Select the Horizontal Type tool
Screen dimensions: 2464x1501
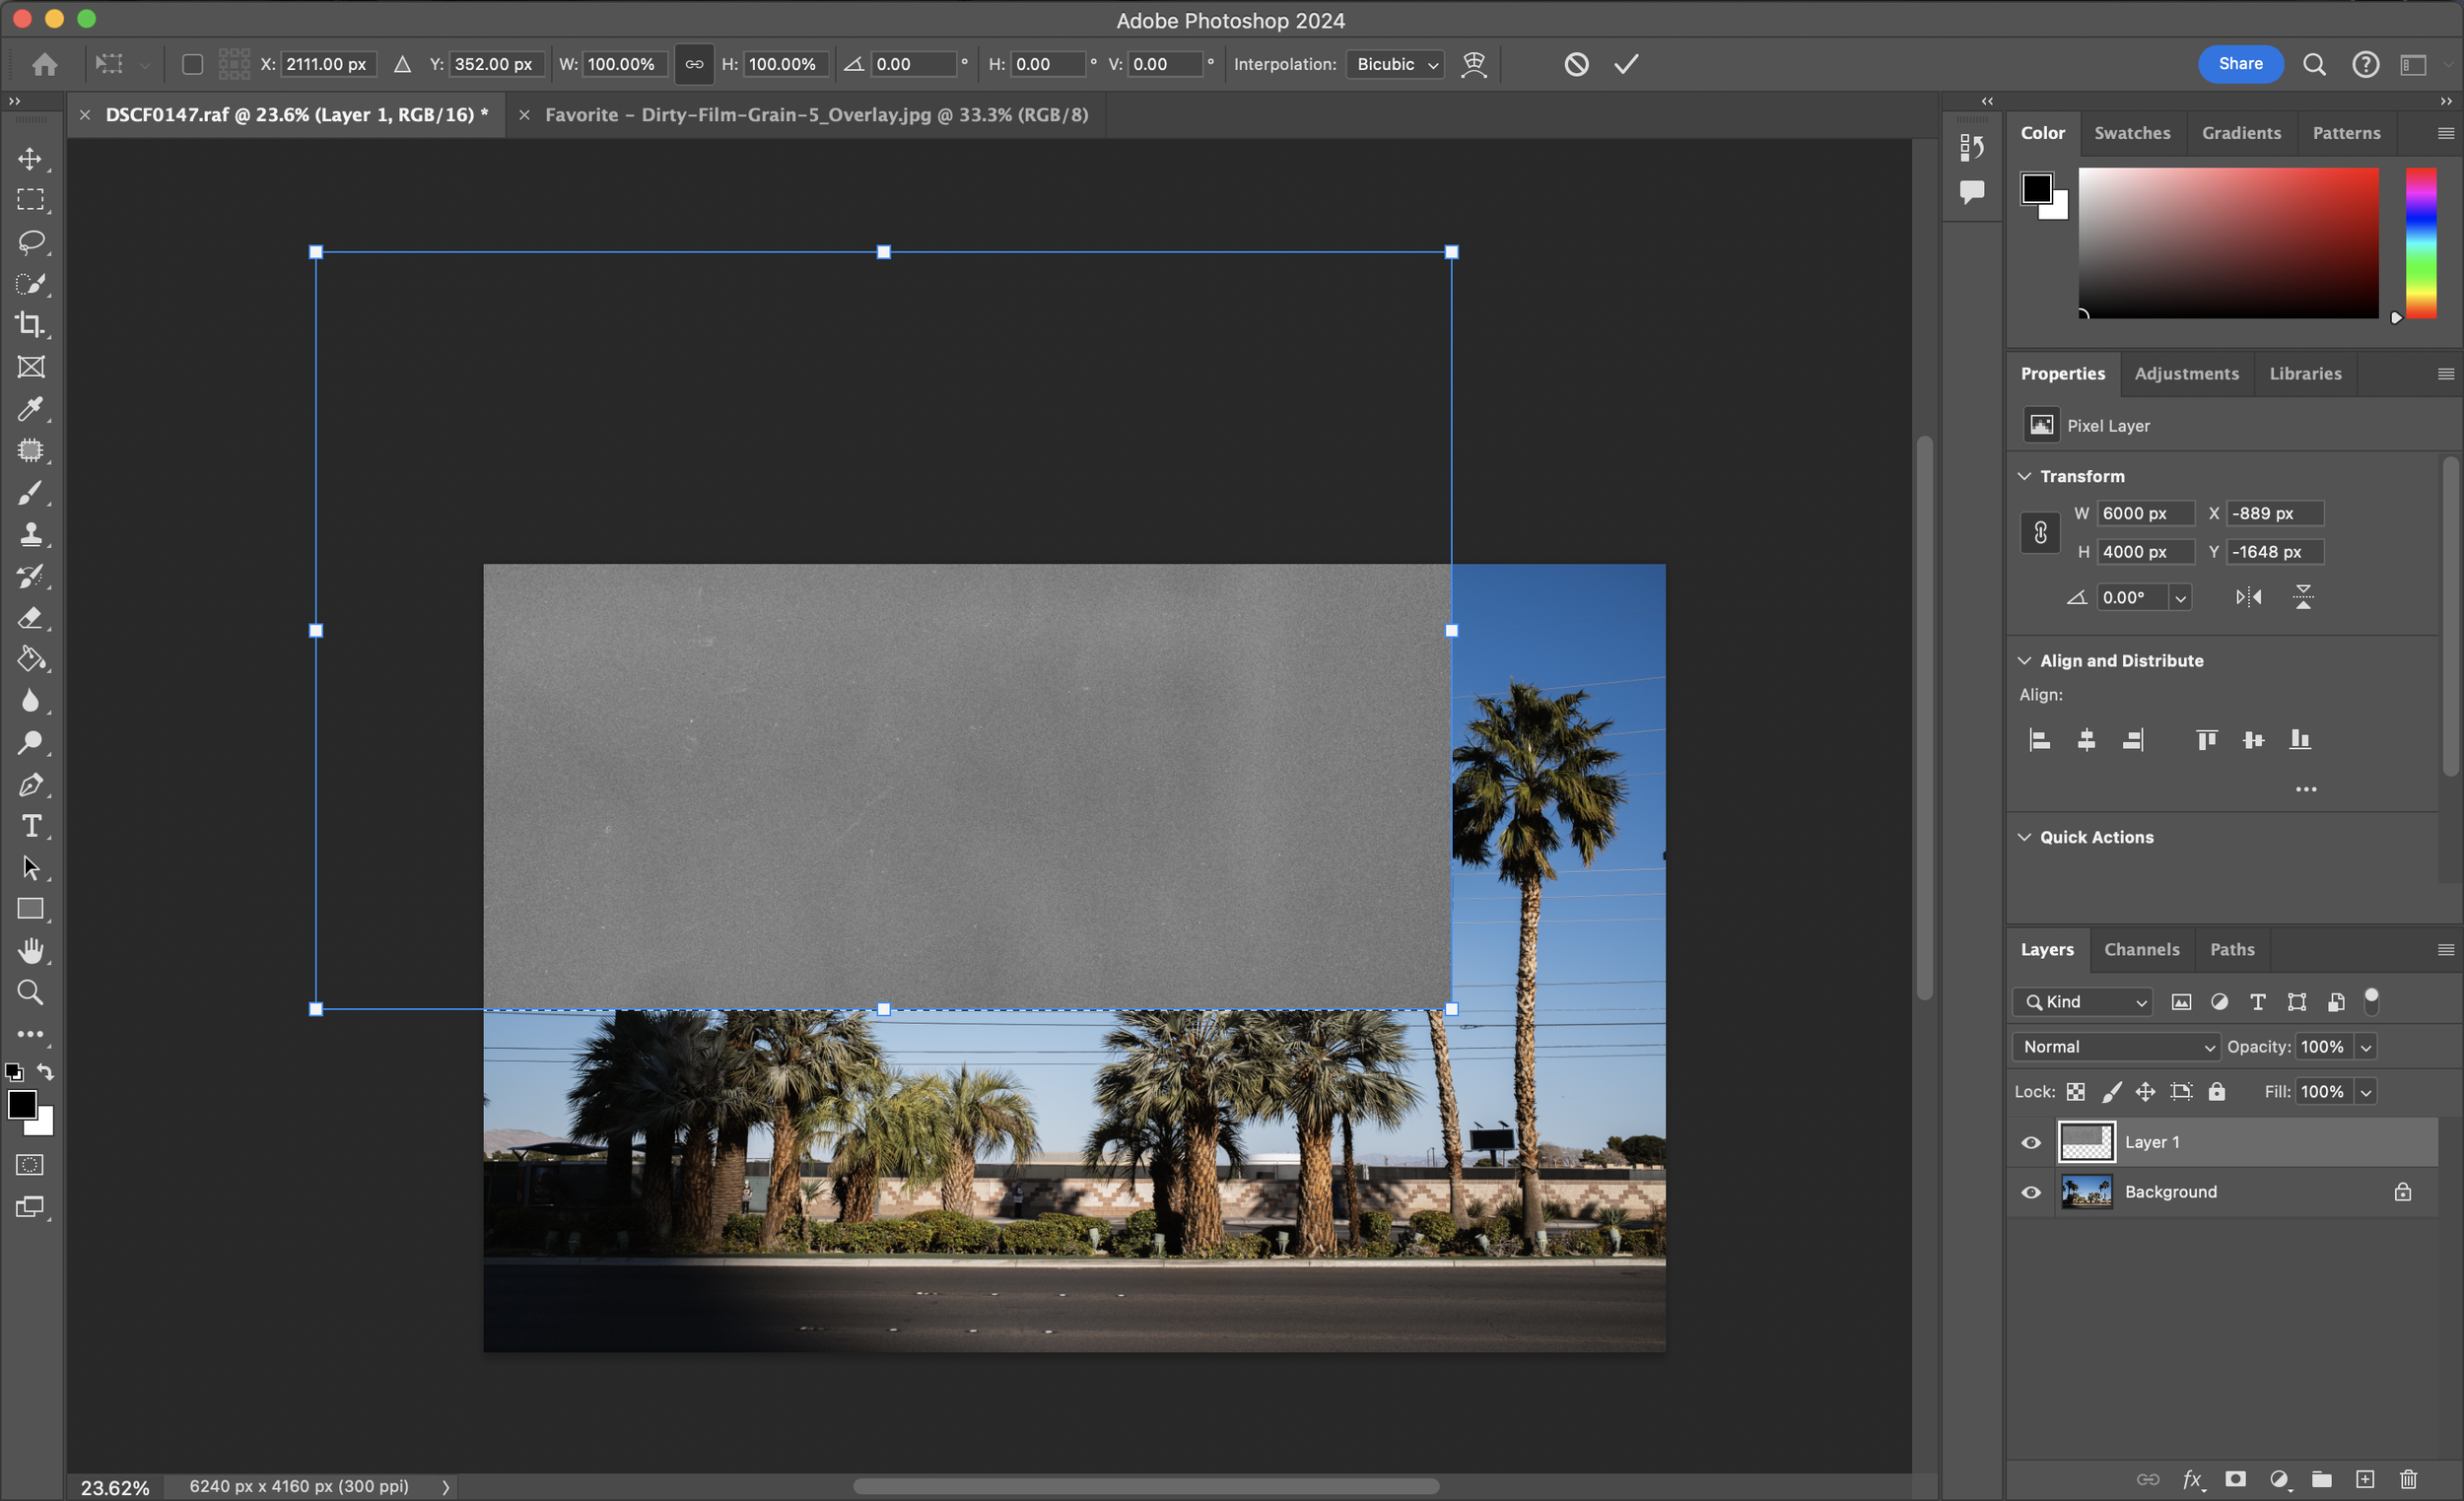coord(30,826)
